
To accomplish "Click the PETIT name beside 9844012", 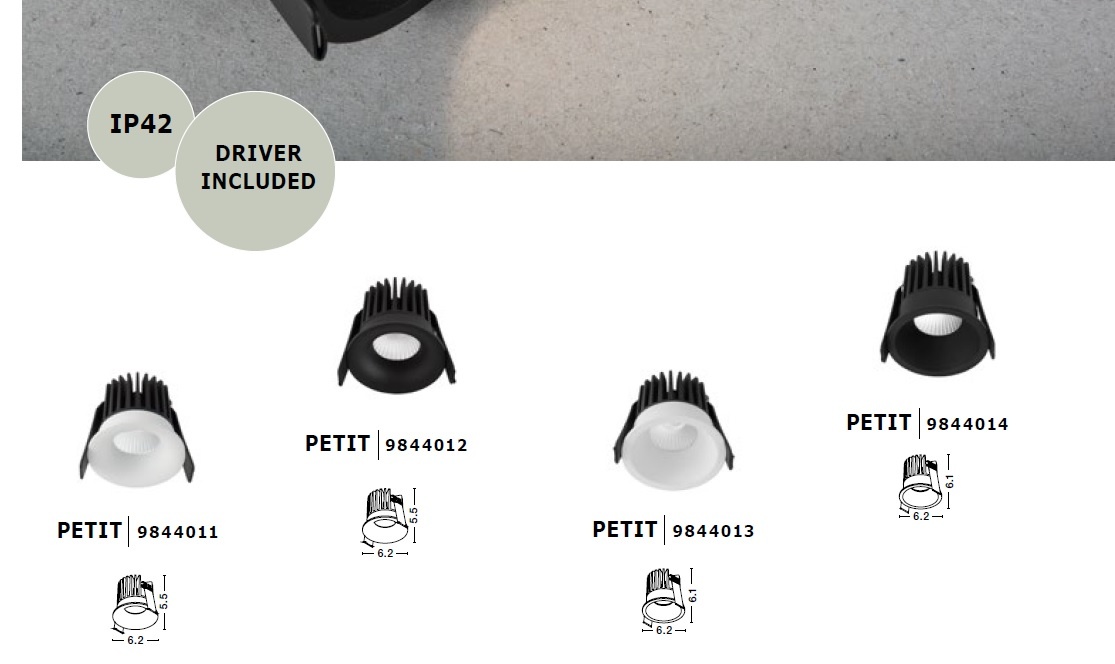I will tap(338, 444).
